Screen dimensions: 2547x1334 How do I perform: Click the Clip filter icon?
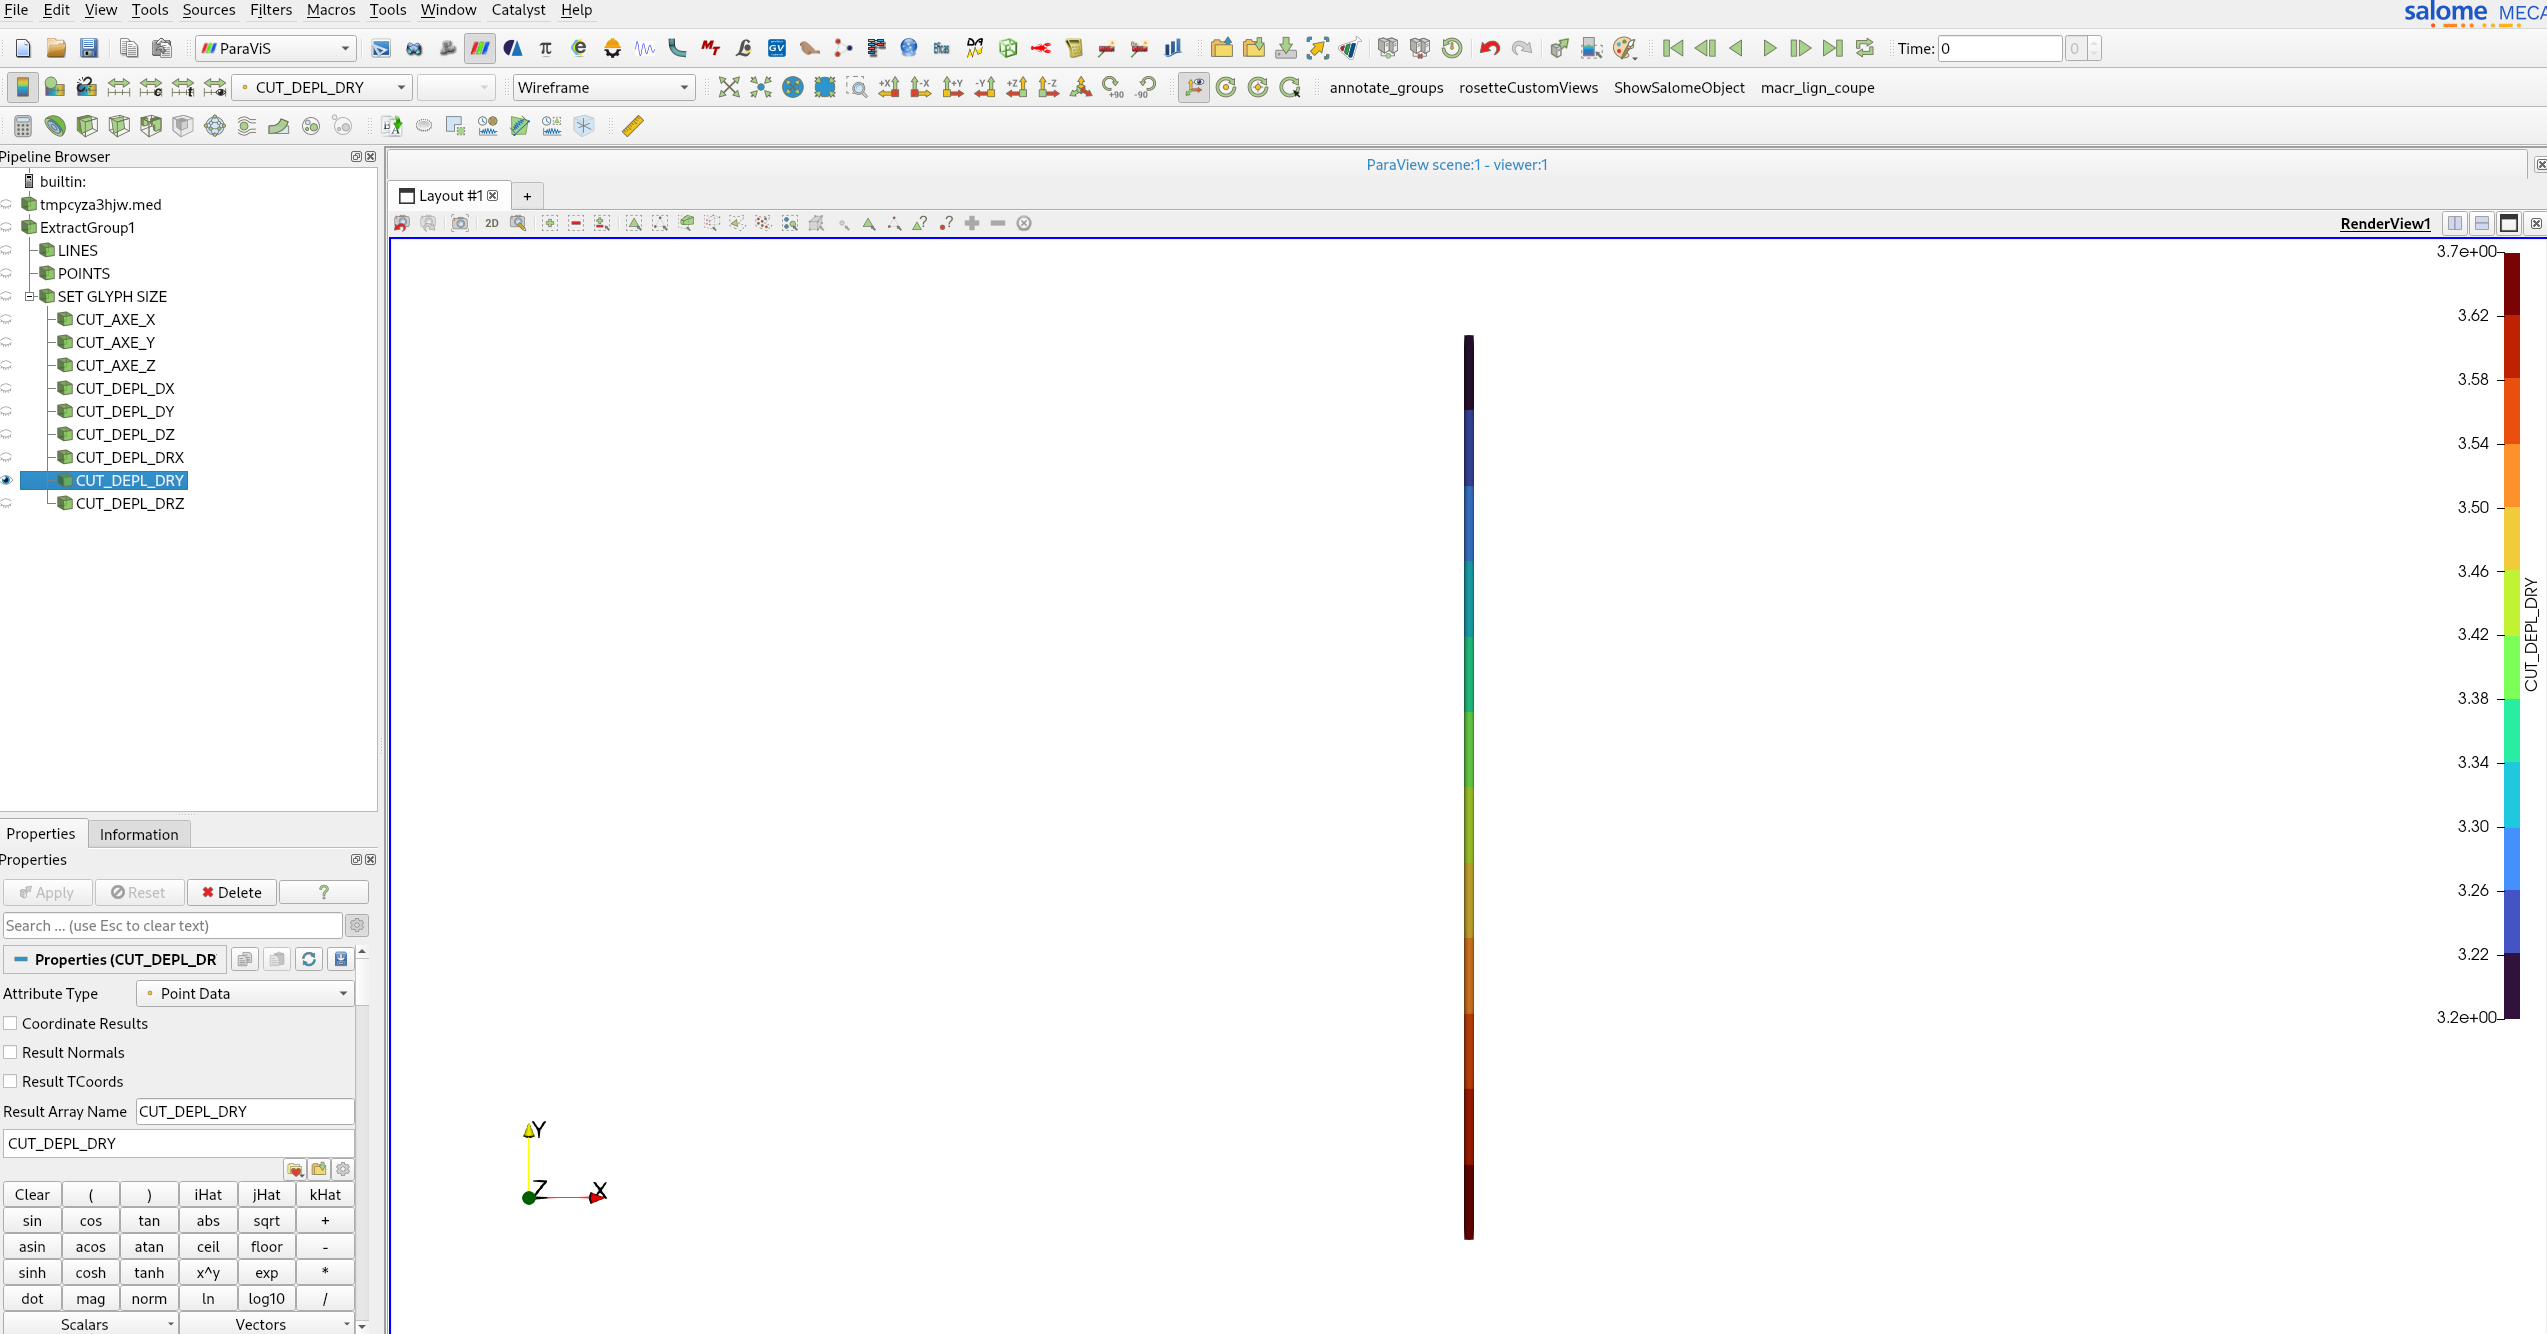87,126
